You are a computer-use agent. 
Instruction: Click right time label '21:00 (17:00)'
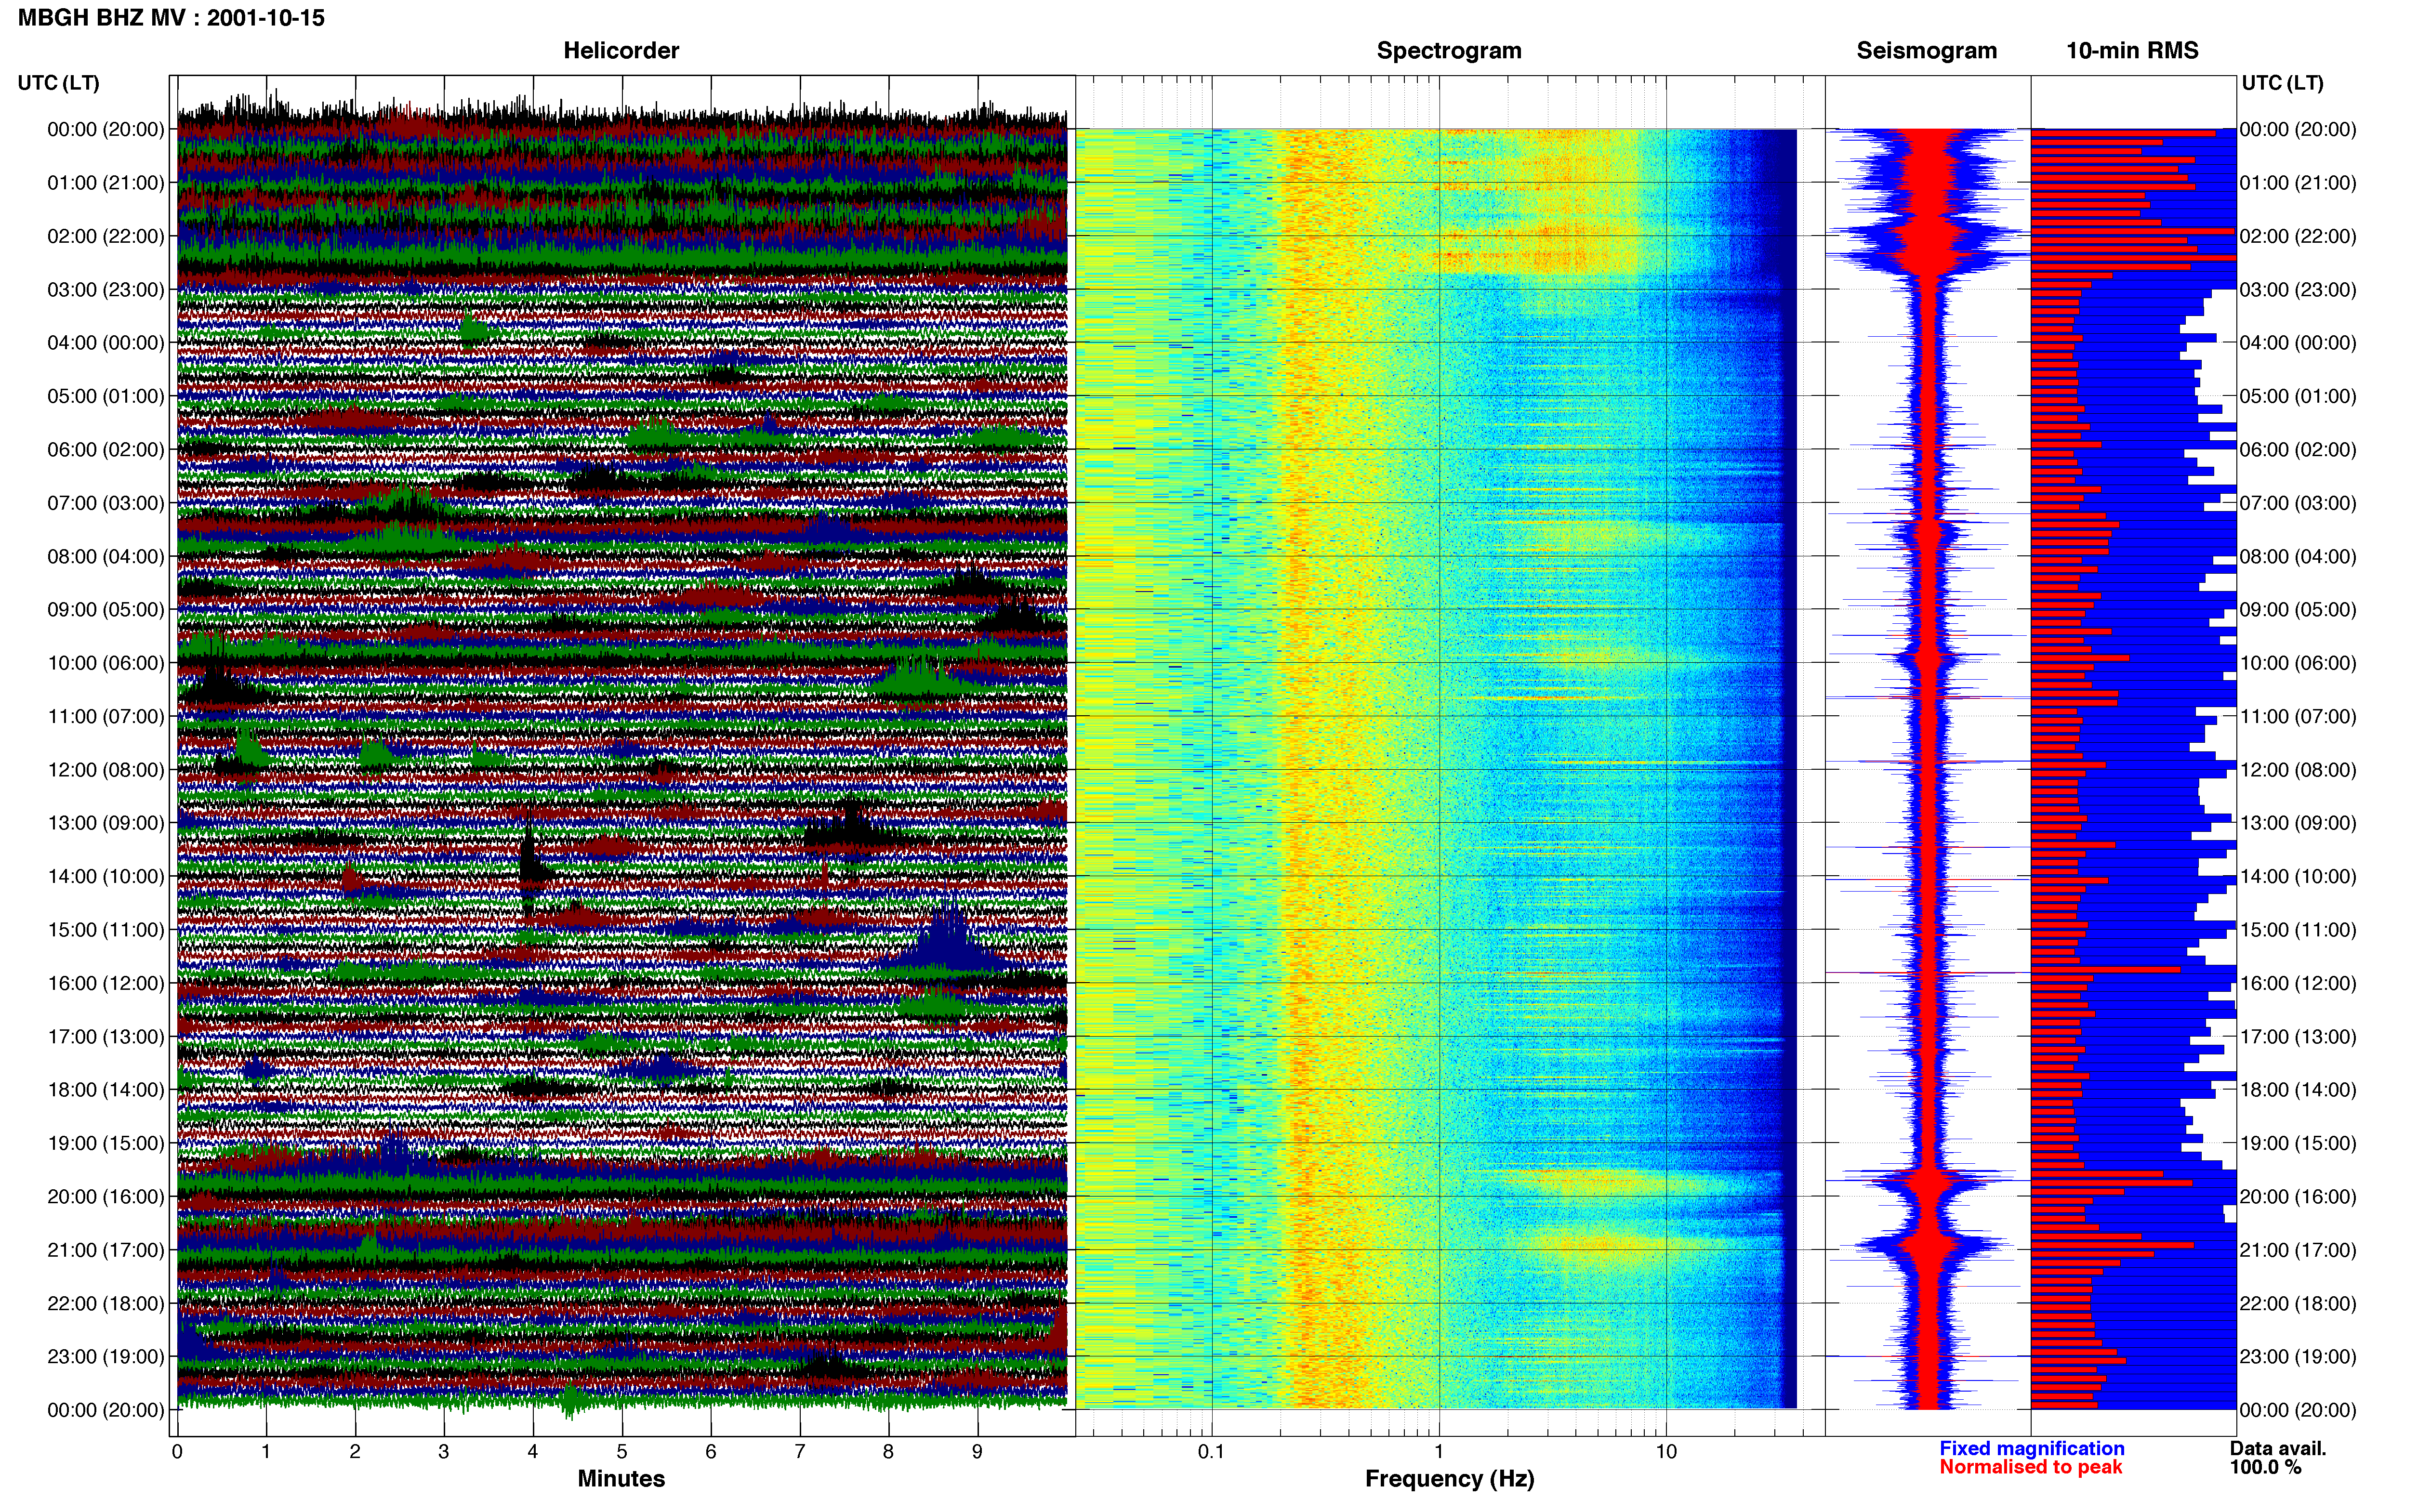point(2298,1249)
